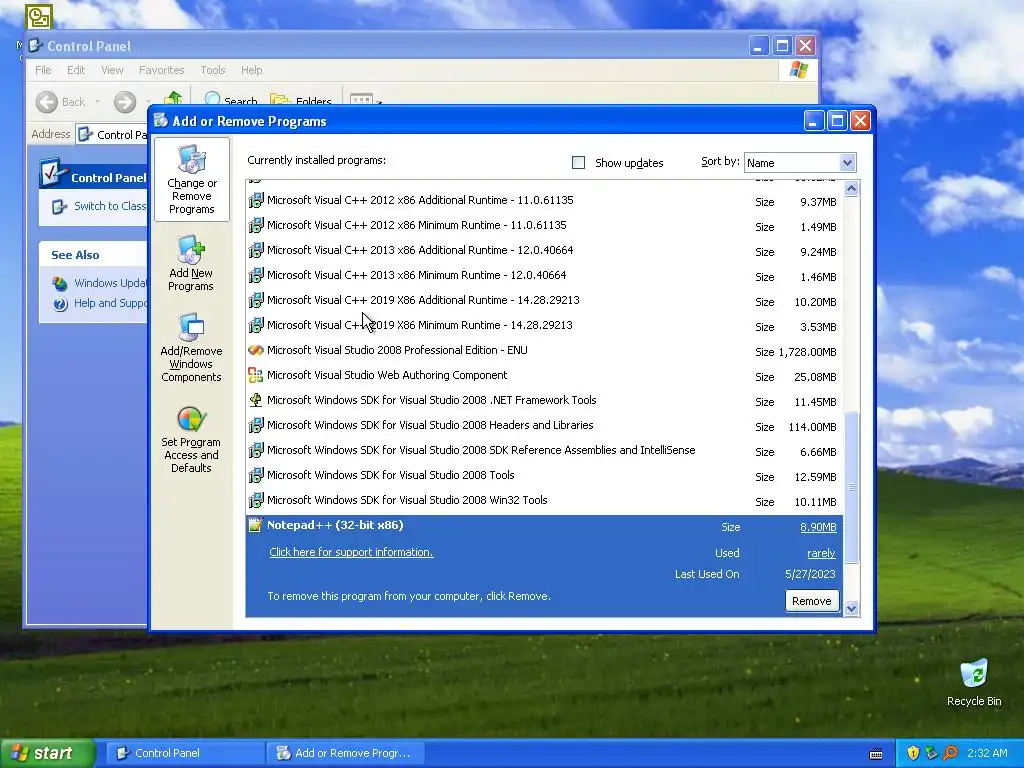Select Change or Remove Programs sidebar icon

tap(191, 180)
